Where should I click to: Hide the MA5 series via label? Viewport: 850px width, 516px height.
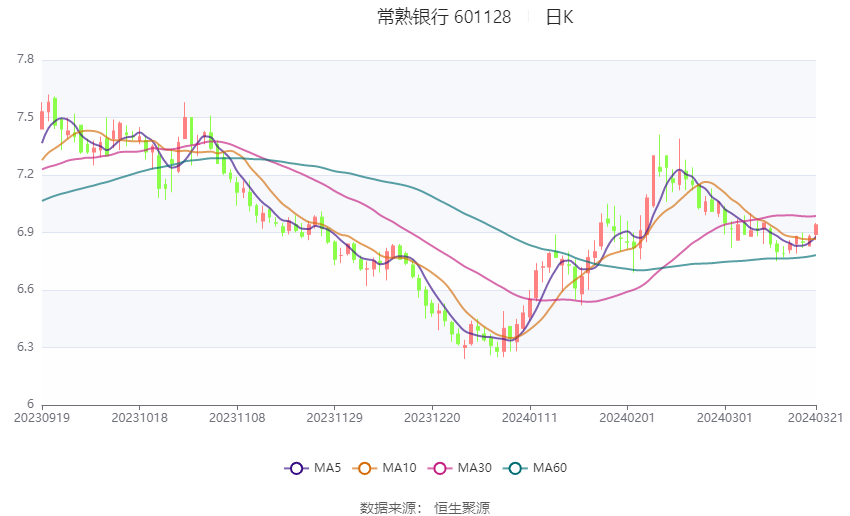click(x=327, y=468)
